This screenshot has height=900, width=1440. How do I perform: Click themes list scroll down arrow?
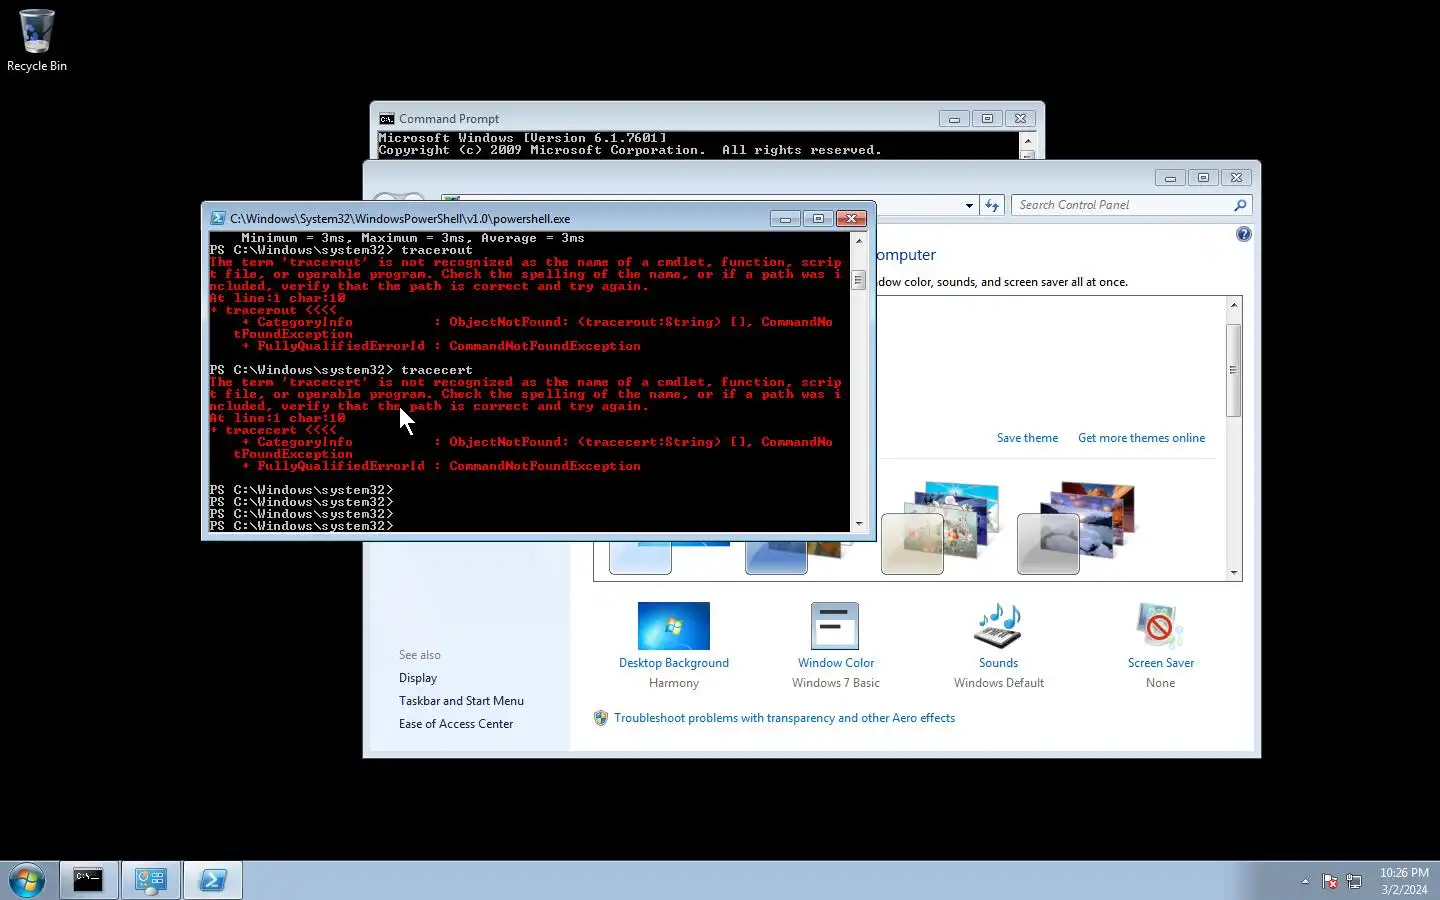point(1234,573)
